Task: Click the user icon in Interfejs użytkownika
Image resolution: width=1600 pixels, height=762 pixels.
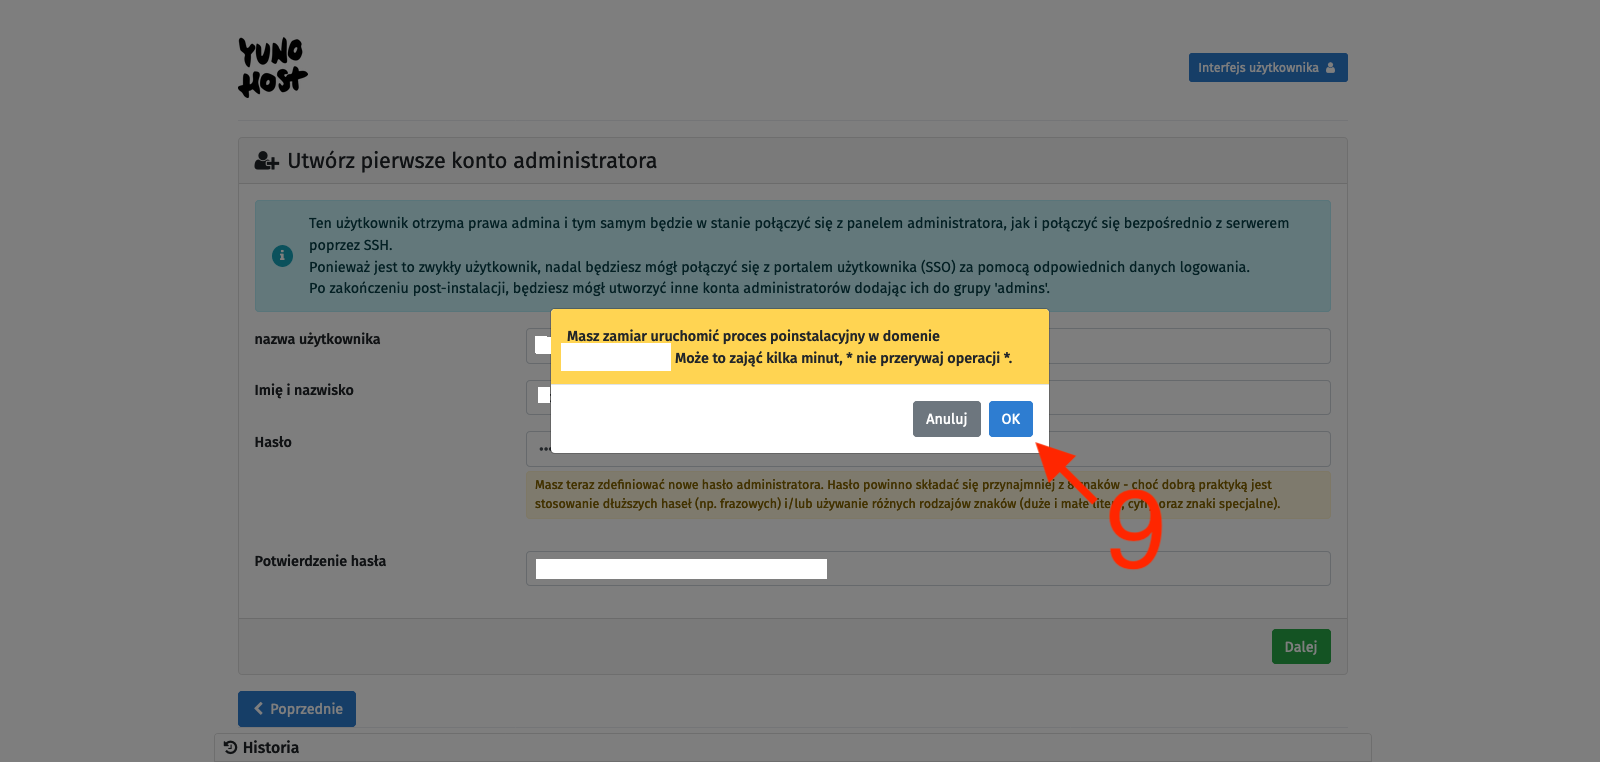Action: point(1330,68)
